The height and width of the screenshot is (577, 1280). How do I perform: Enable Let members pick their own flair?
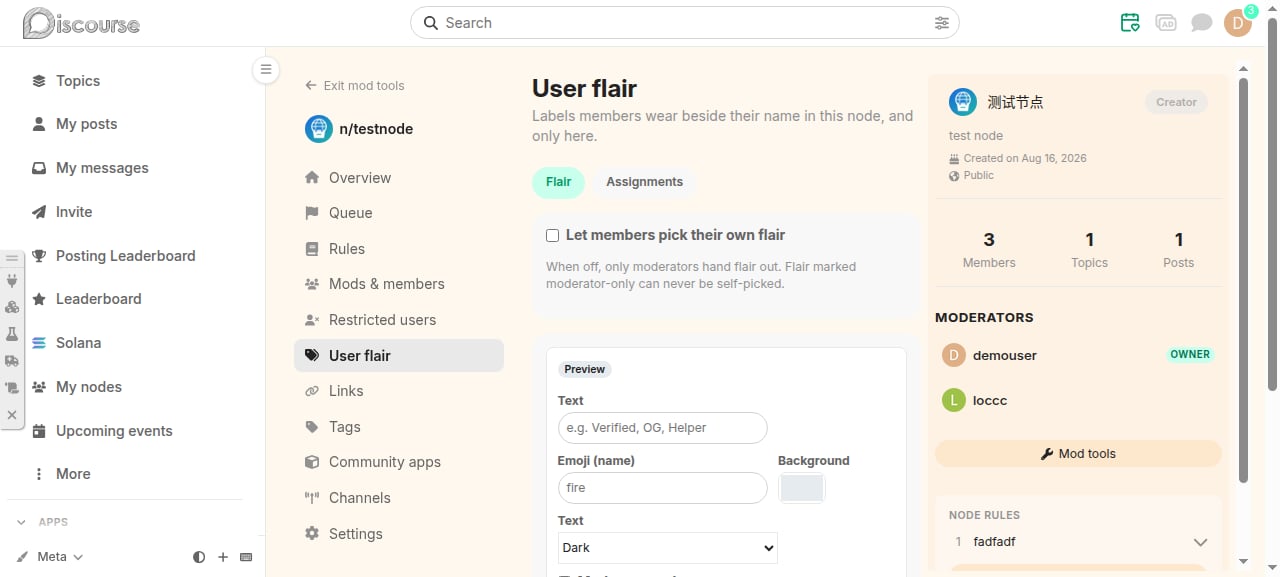pos(552,236)
